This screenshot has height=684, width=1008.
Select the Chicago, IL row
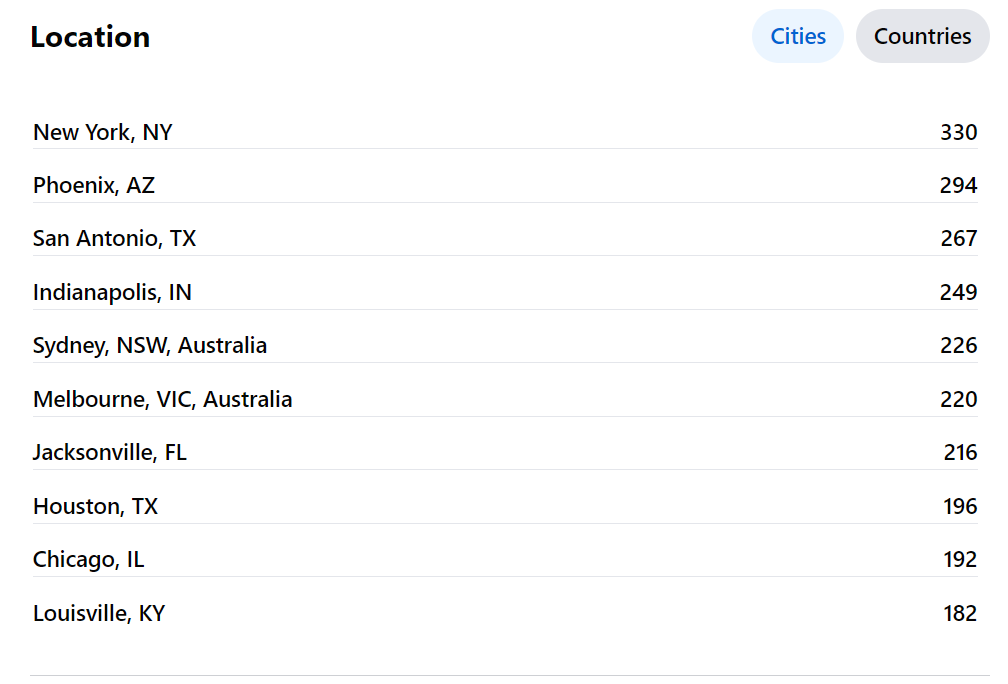(x=89, y=560)
